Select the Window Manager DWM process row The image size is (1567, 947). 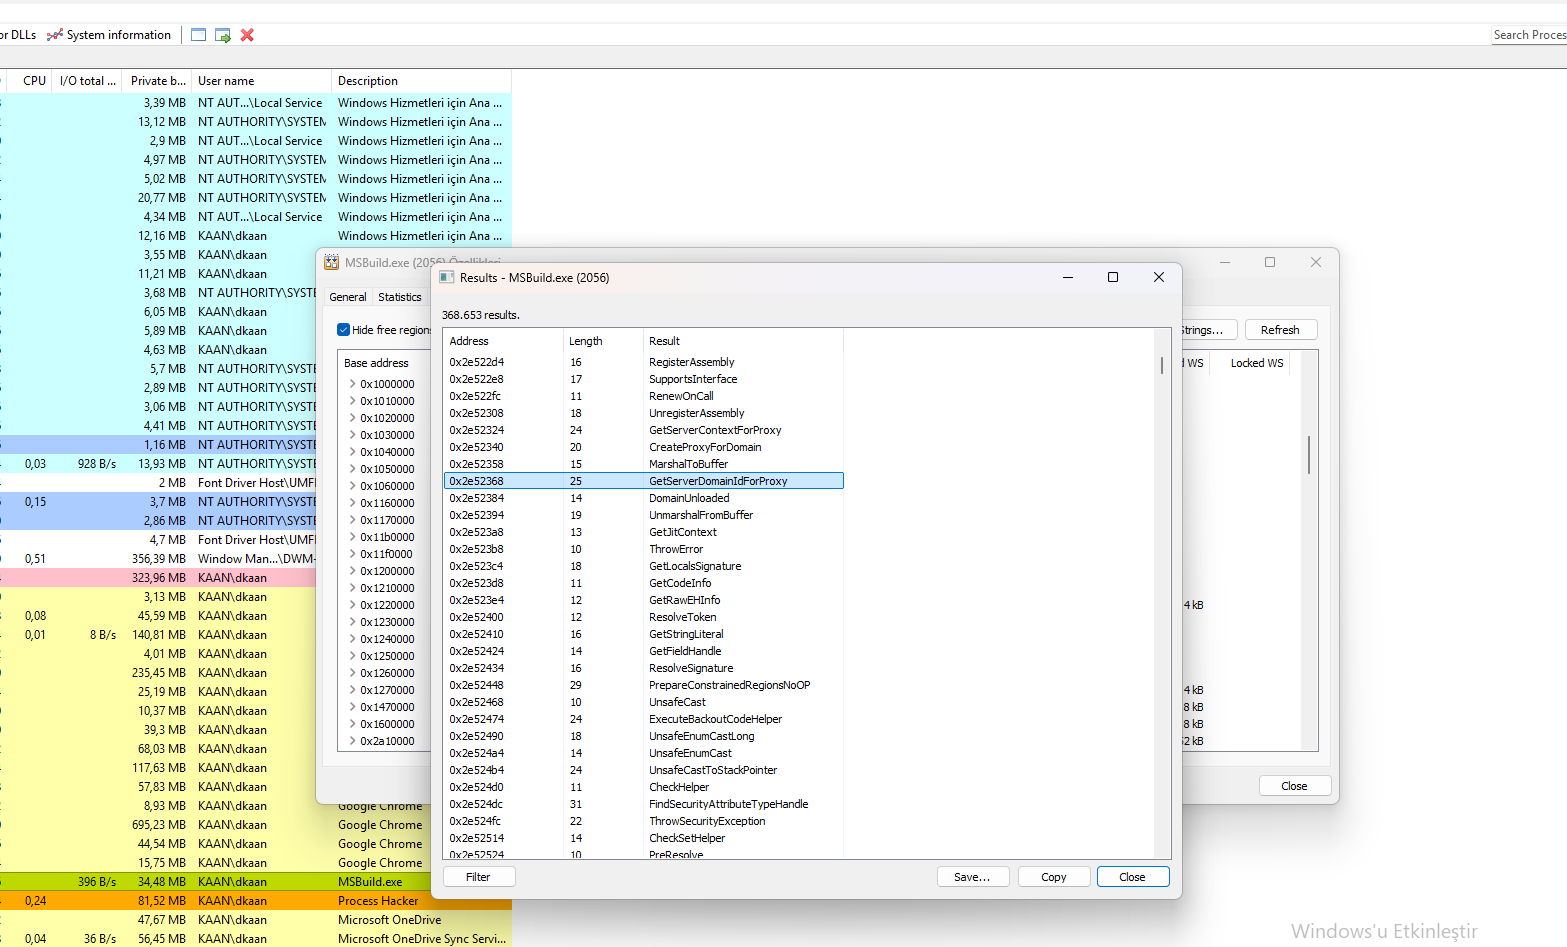(158, 559)
